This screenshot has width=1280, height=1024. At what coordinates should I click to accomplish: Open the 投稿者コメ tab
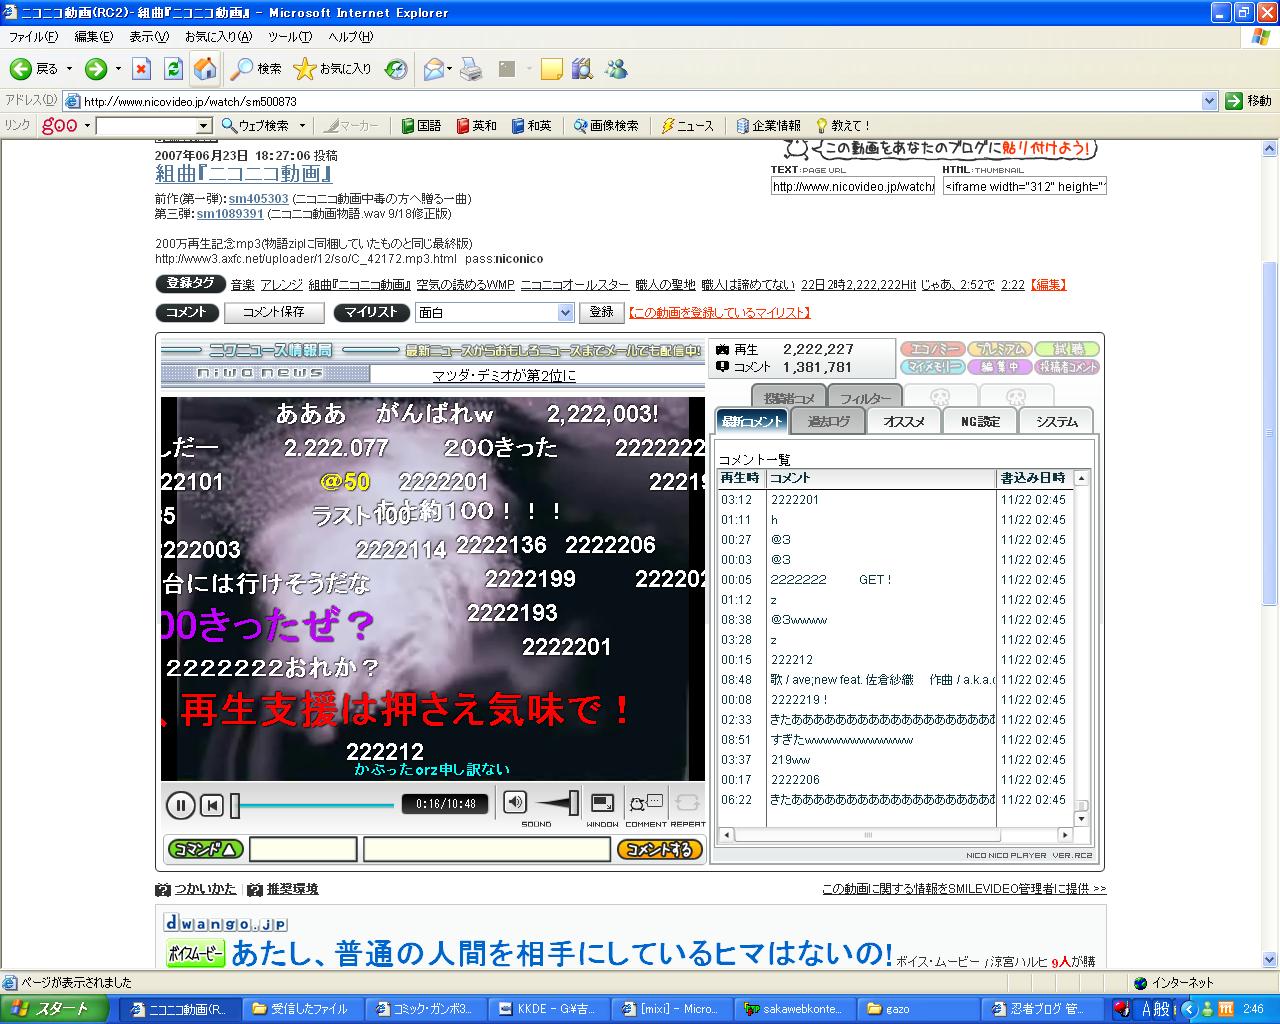coord(789,398)
